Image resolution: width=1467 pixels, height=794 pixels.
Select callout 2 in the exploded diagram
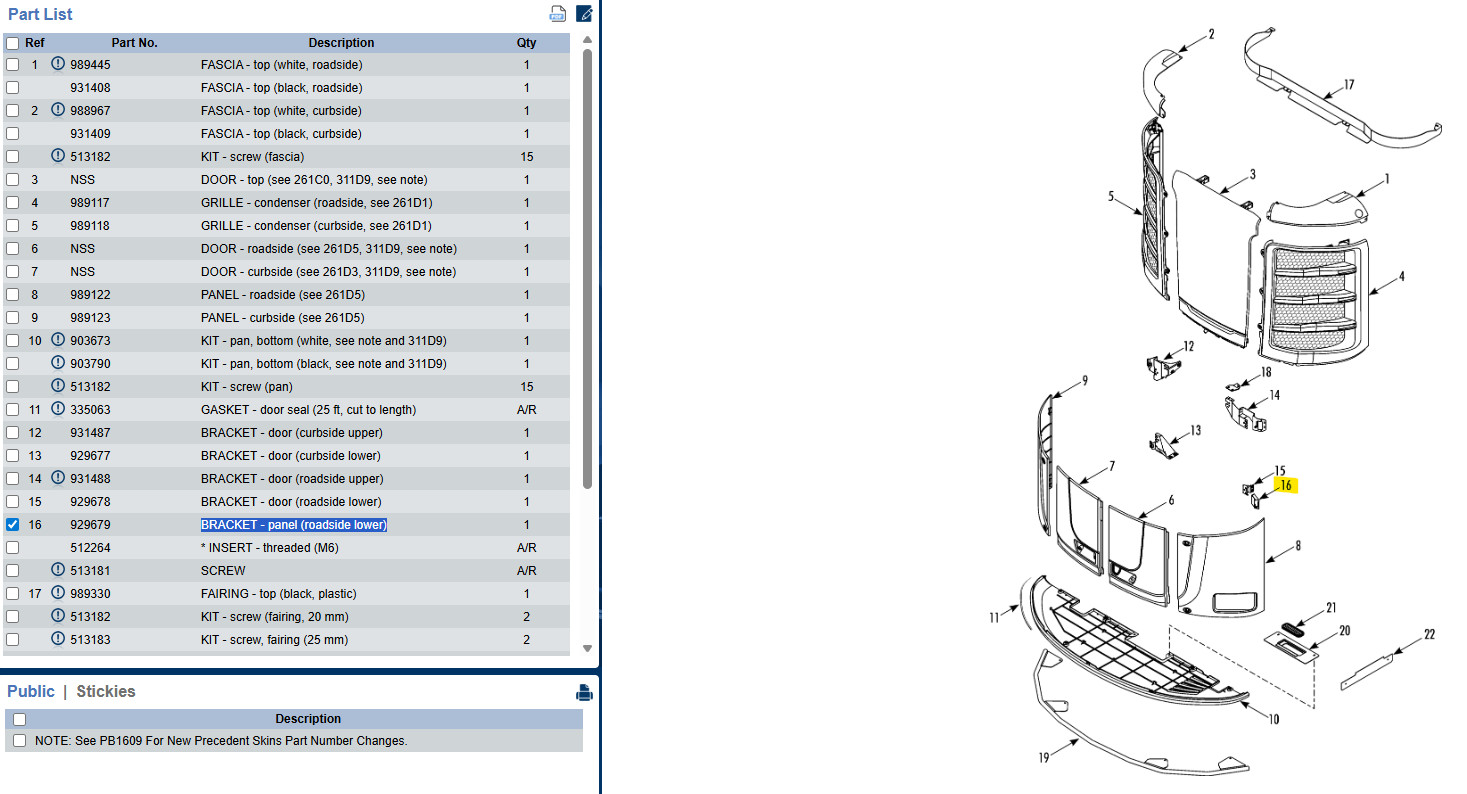tap(1211, 34)
